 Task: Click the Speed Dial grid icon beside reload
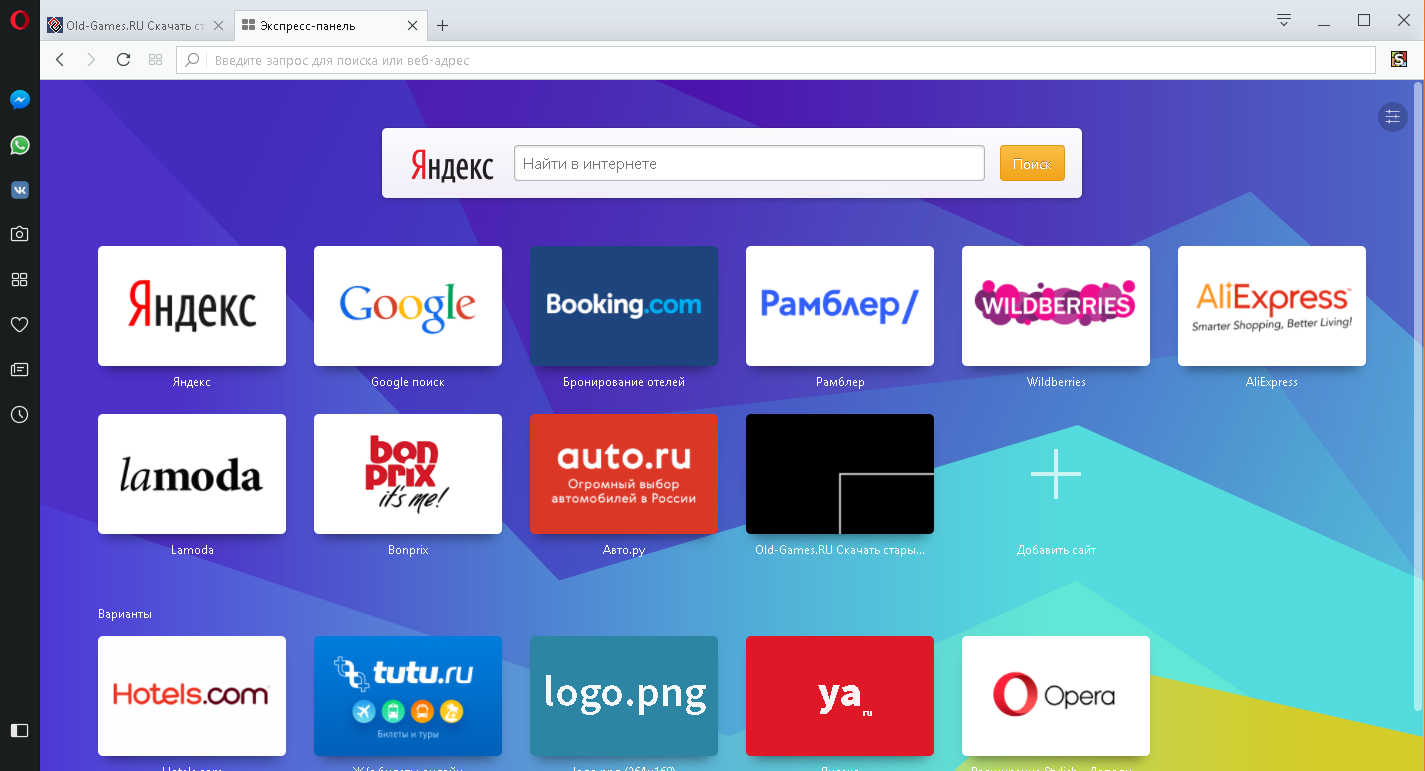(x=155, y=60)
